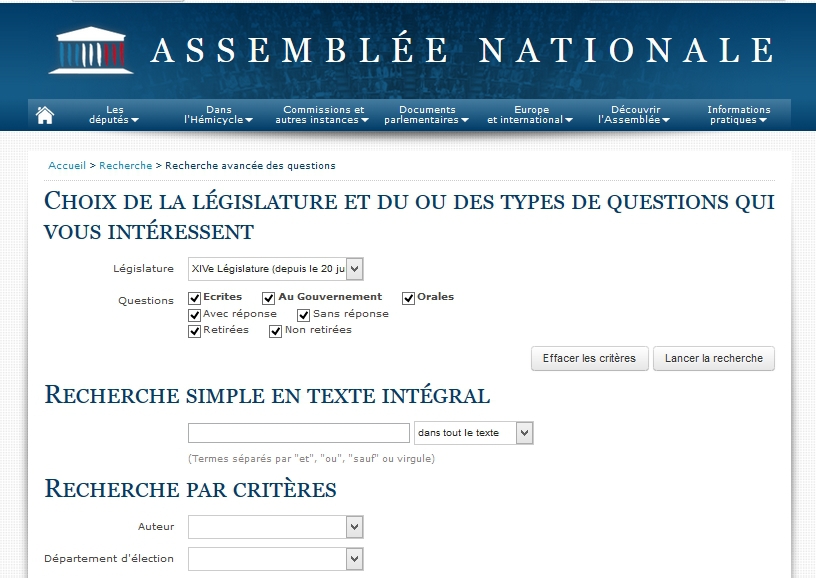Screen dimensions: 816x578
Task: Click the home icon in navigation bar
Action: pyautogui.click(x=45, y=115)
